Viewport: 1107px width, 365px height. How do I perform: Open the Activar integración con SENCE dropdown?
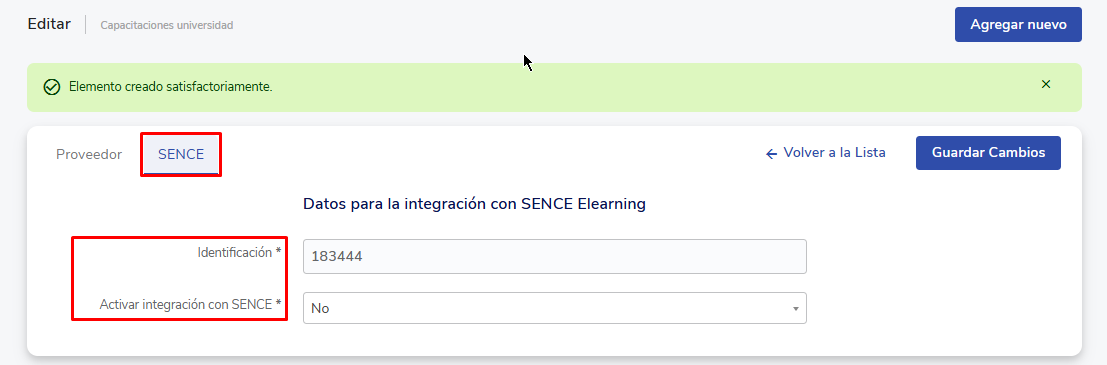pyautogui.click(x=554, y=309)
